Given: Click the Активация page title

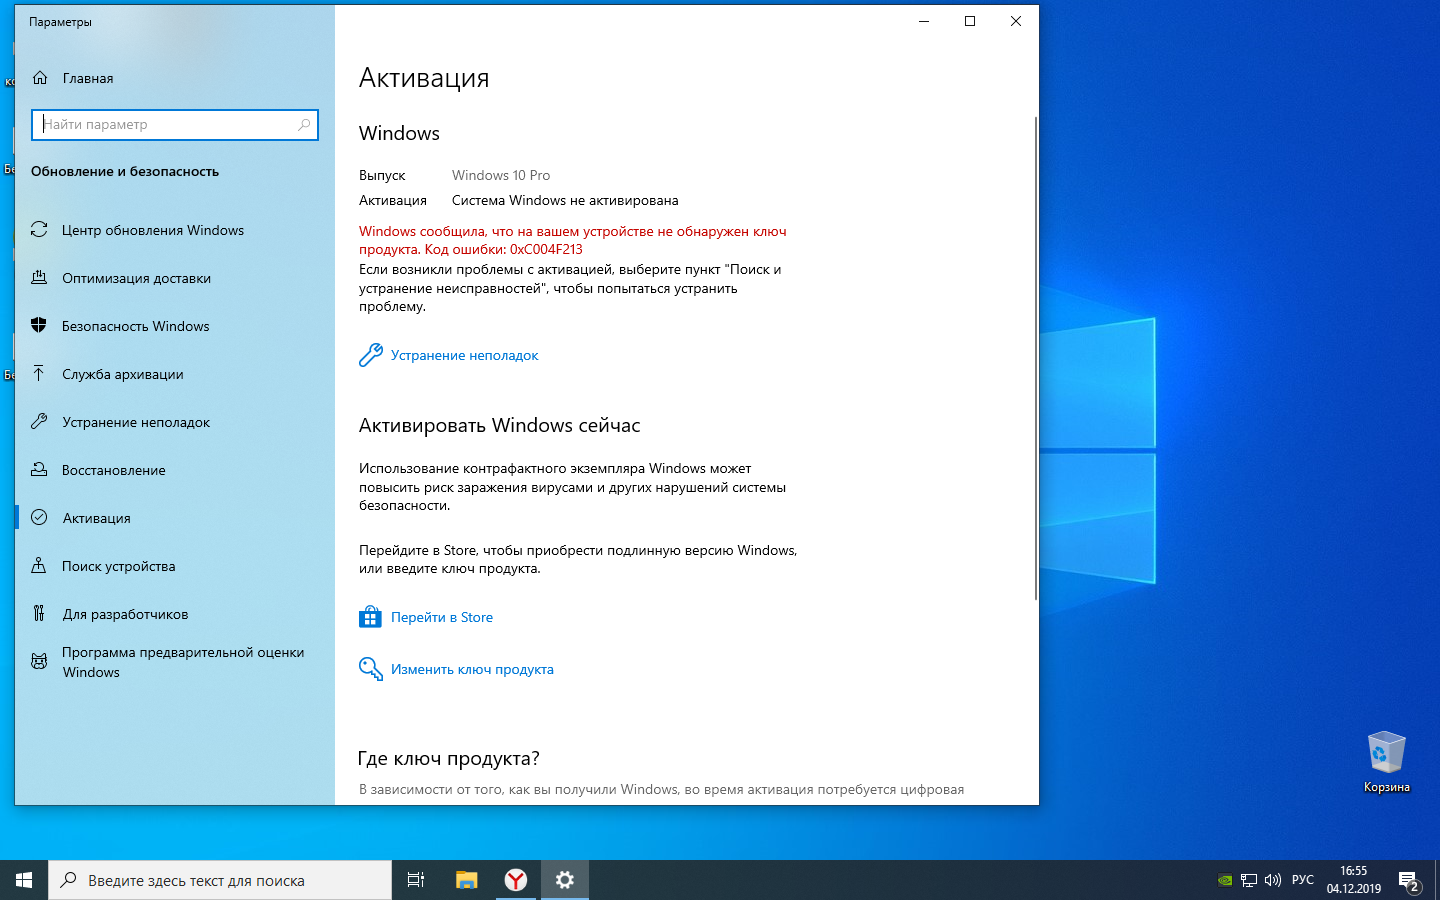Looking at the screenshot, I should coord(424,78).
